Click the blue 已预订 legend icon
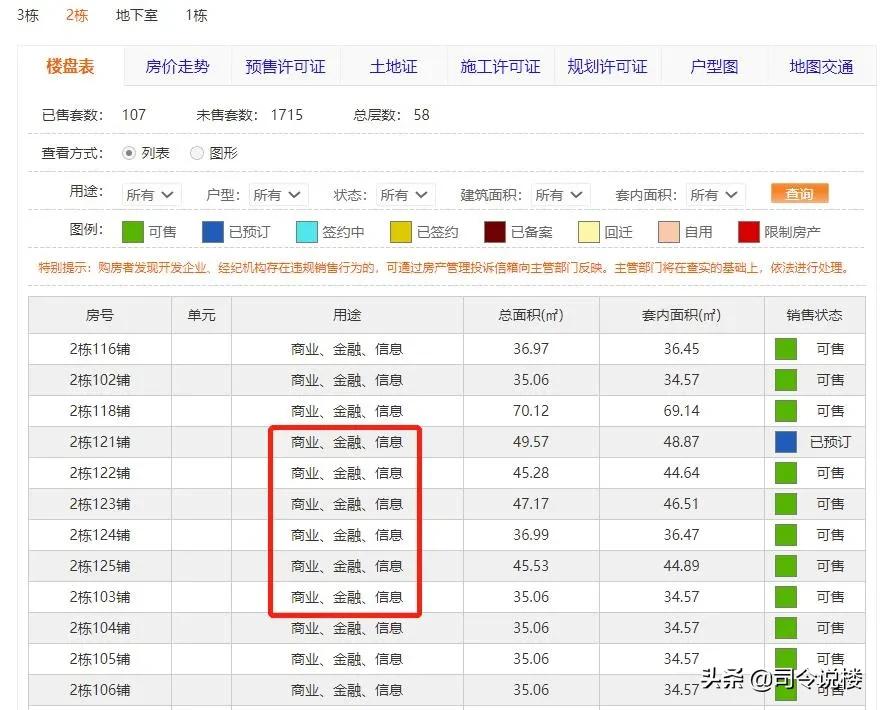This screenshot has height=710, width=882. [212, 231]
